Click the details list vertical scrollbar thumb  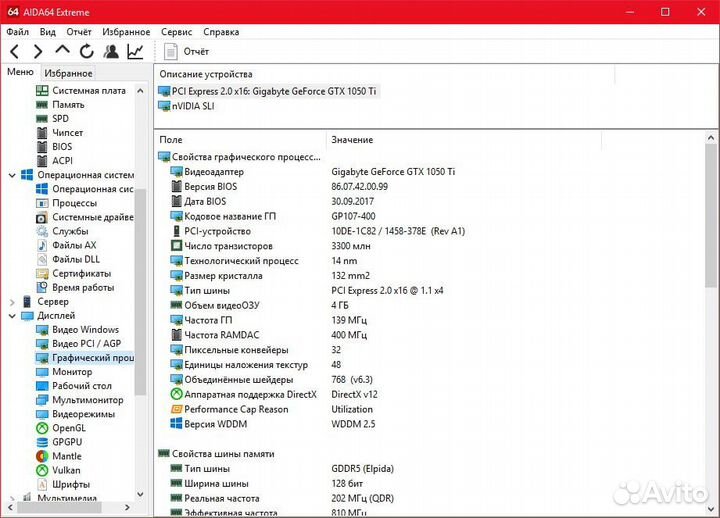point(711,216)
